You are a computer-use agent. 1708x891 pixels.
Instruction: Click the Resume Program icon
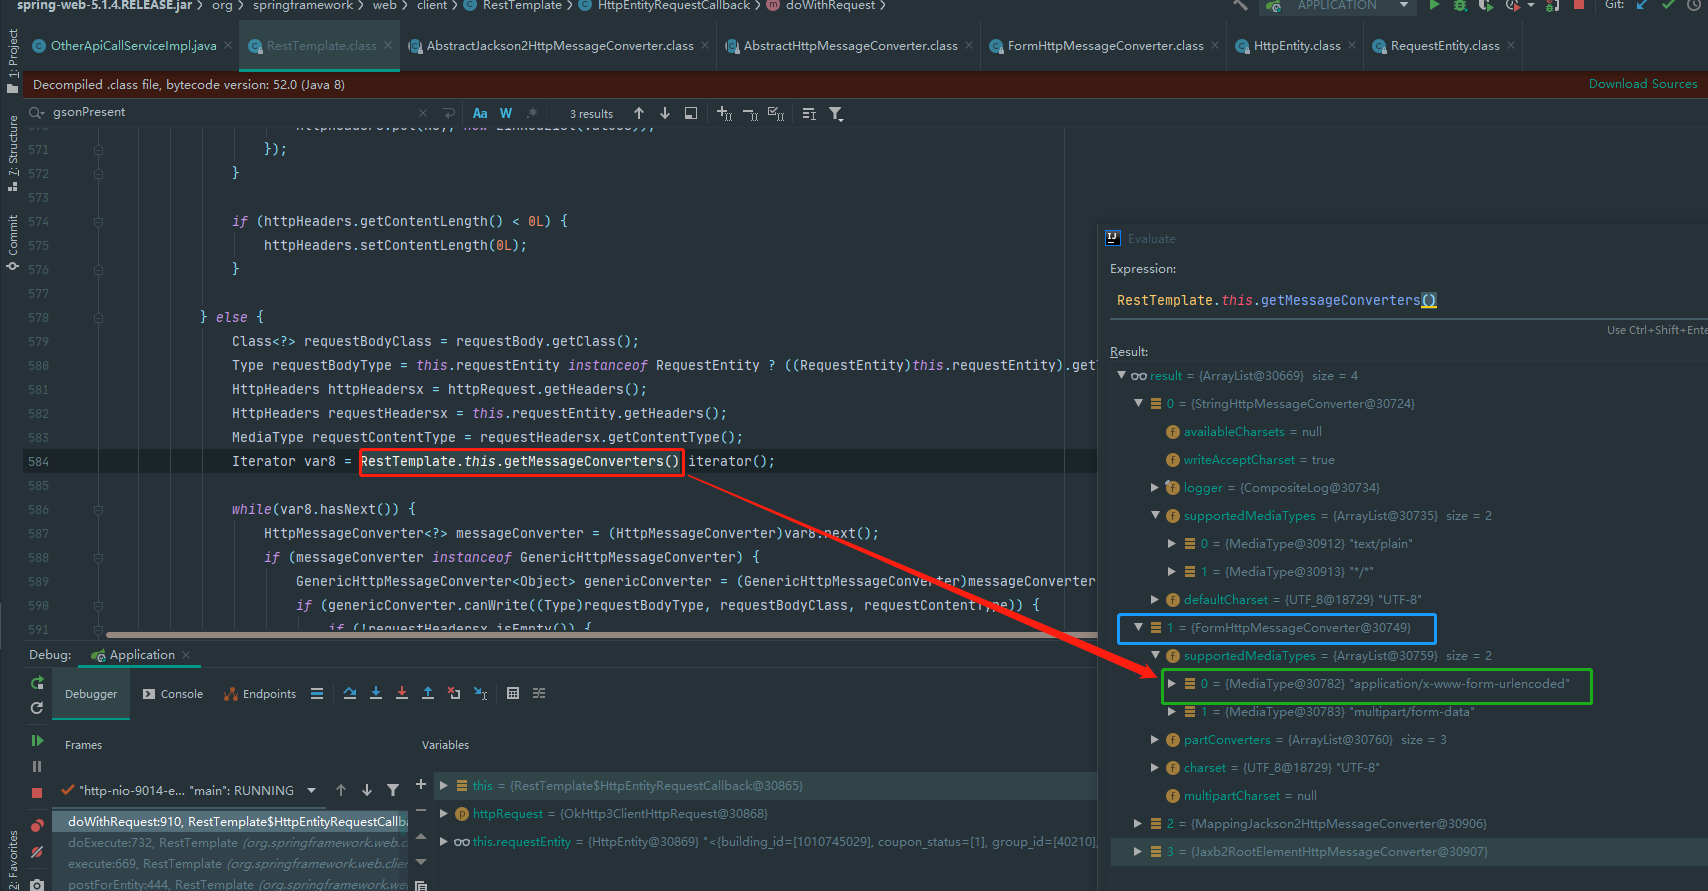point(37,741)
